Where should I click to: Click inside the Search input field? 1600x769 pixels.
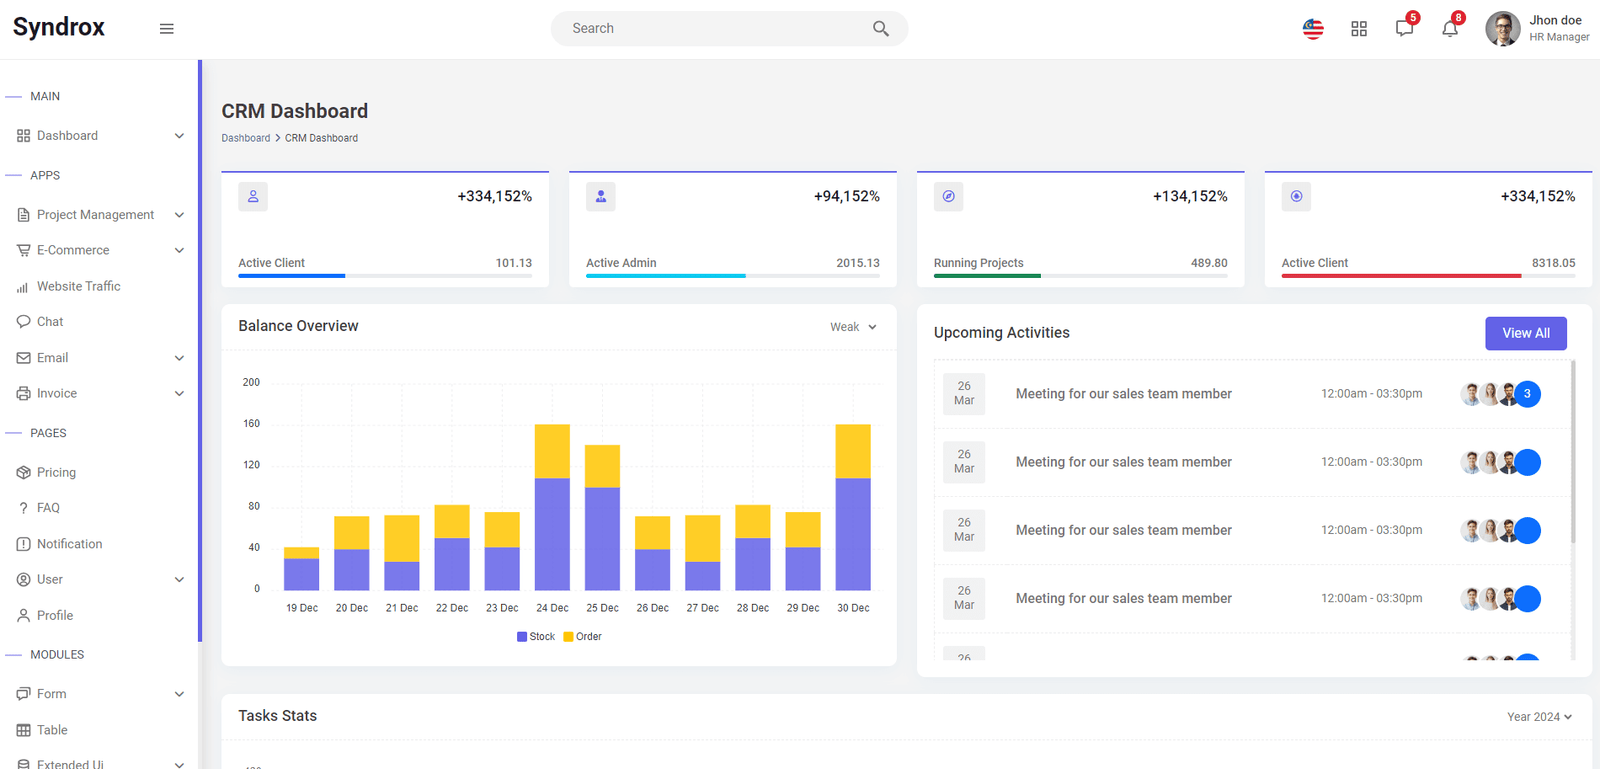tap(715, 29)
